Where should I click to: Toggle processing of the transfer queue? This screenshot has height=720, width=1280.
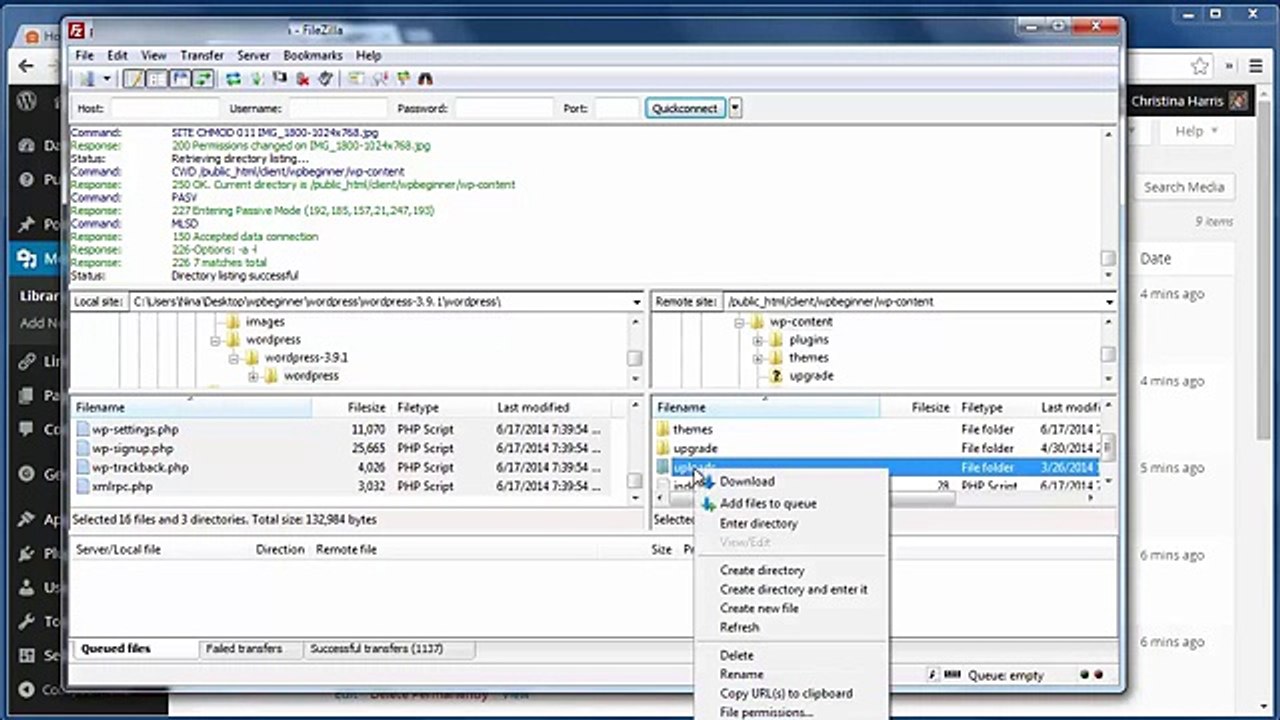[x=257, y=79]
